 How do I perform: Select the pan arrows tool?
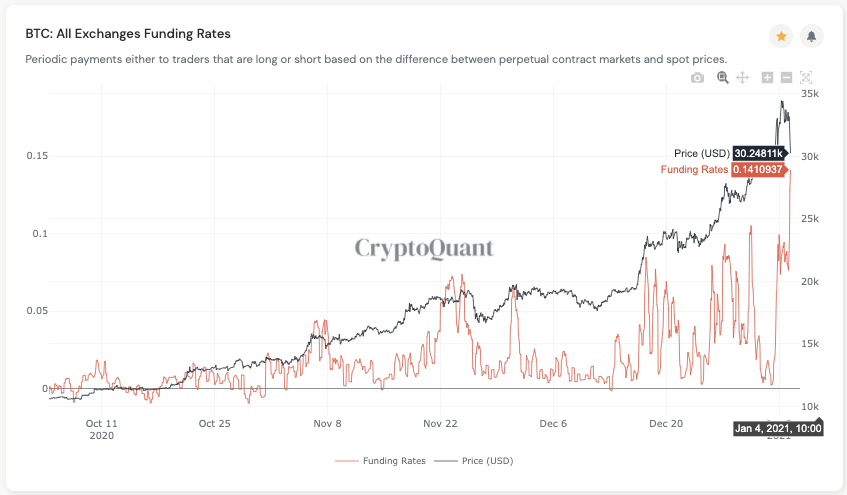[x=743, y=78]
